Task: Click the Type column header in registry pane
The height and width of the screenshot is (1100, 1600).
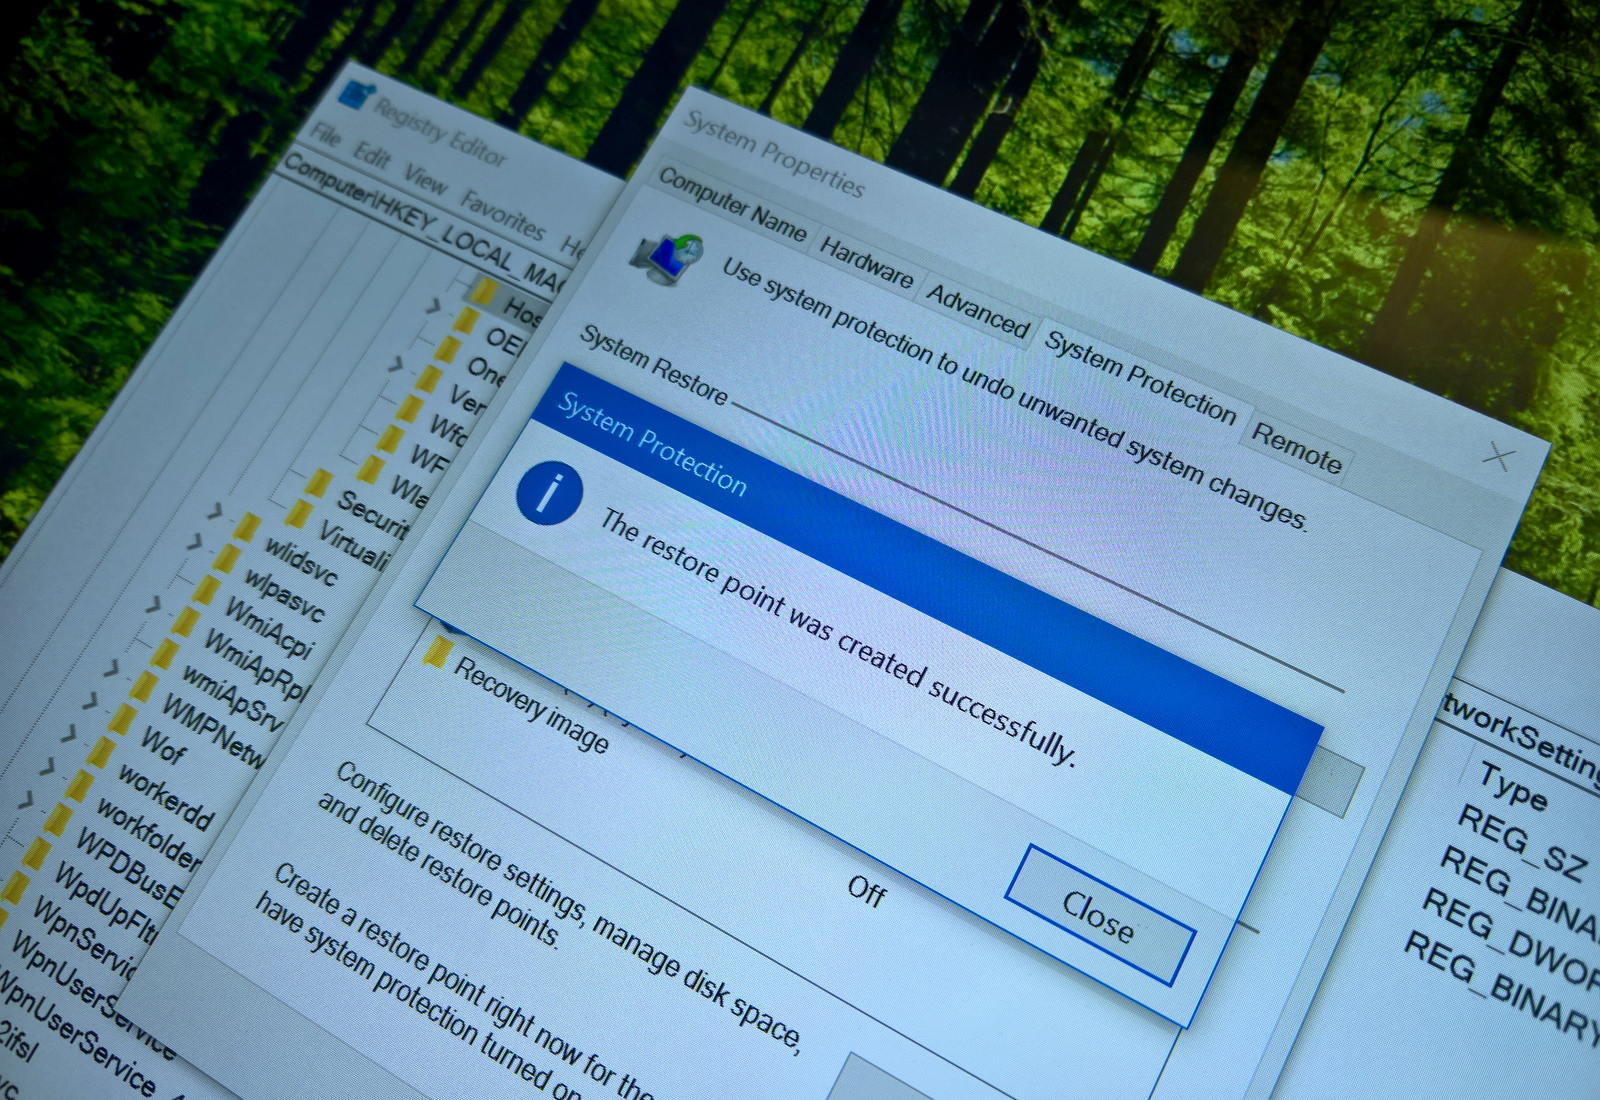Action: (x=1514, y=787)
